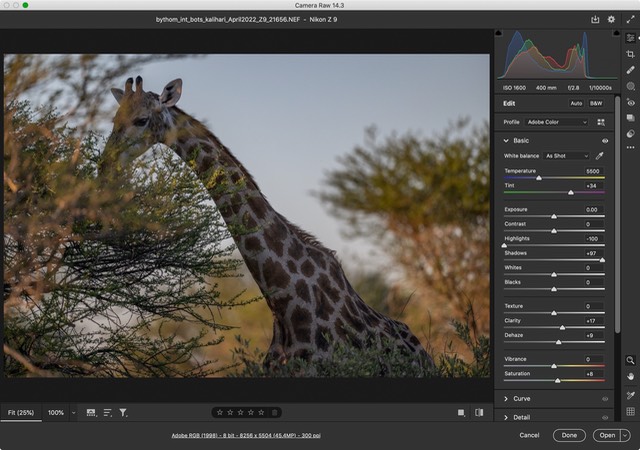Open Camera Raw preferences gear

point(611,19)
